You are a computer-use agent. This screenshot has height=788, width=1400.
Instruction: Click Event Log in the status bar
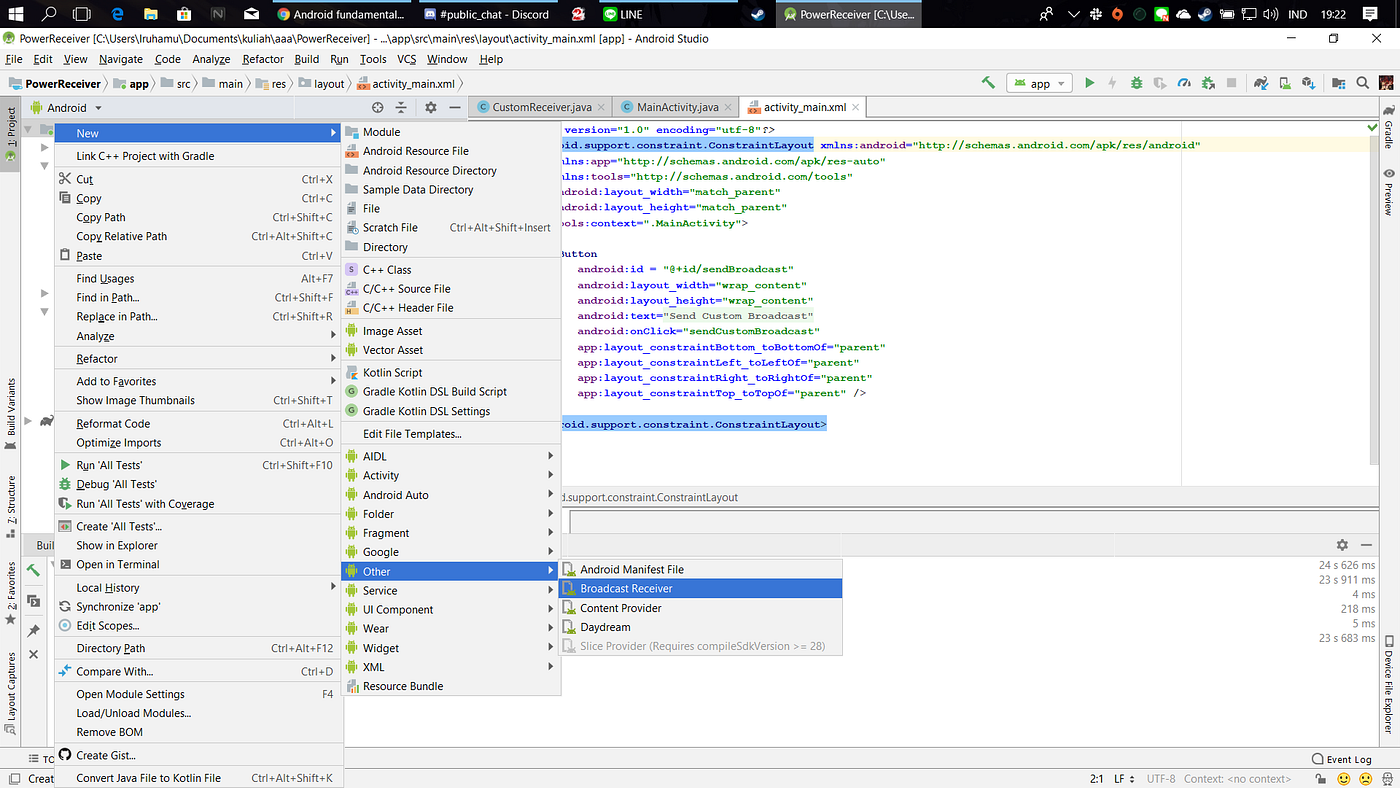click(x=1348, y=759)
